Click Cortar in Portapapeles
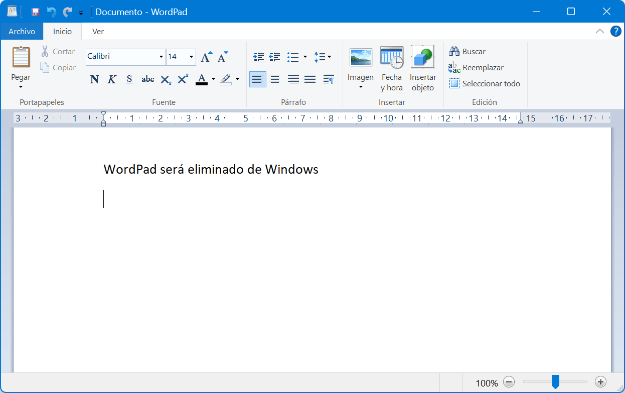The height and width of the screenshot is (393, 625). click(58, 51)
